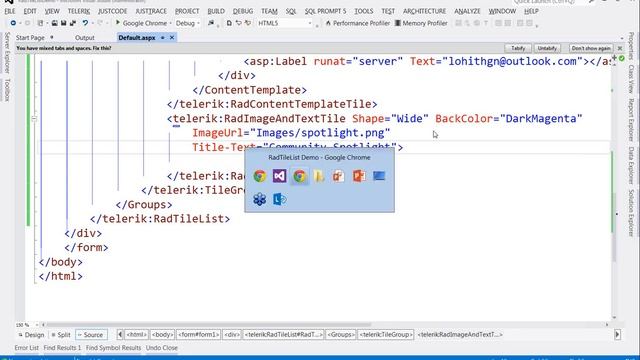Open the Debug configuration dropdown
This screenshot has height=360, width=640.
pyautogui.click(x=198, y=23)
